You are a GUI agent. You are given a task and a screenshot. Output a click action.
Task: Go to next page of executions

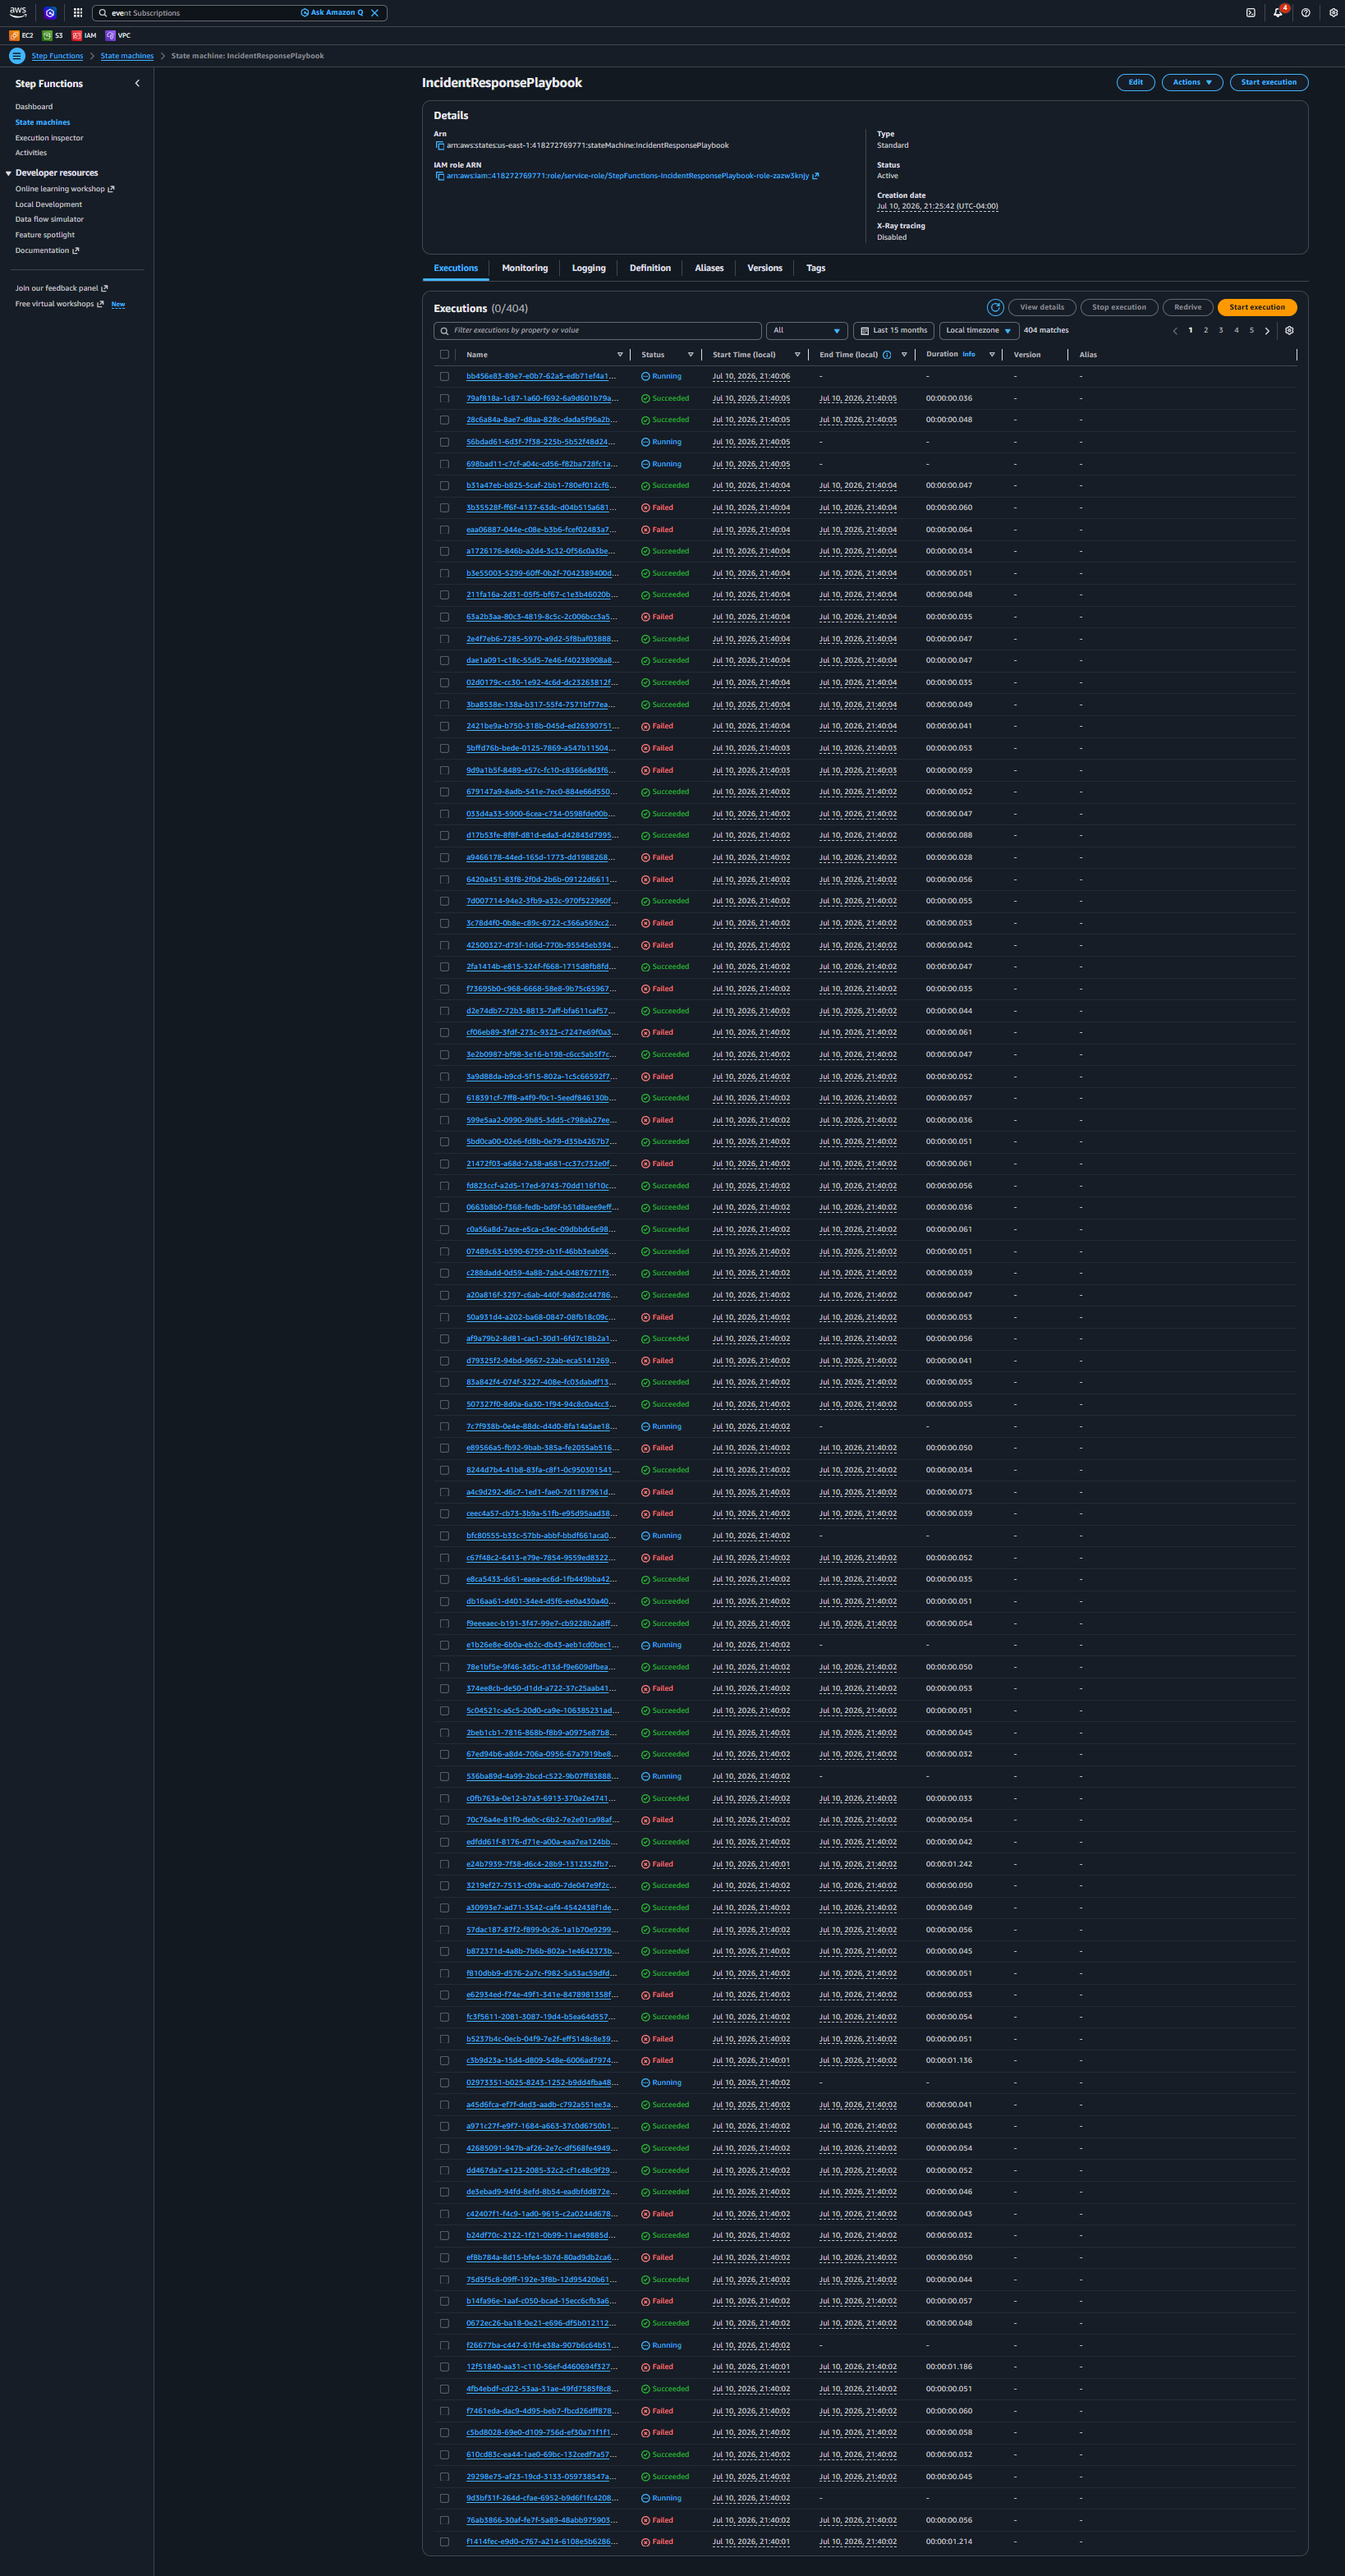1267,331
